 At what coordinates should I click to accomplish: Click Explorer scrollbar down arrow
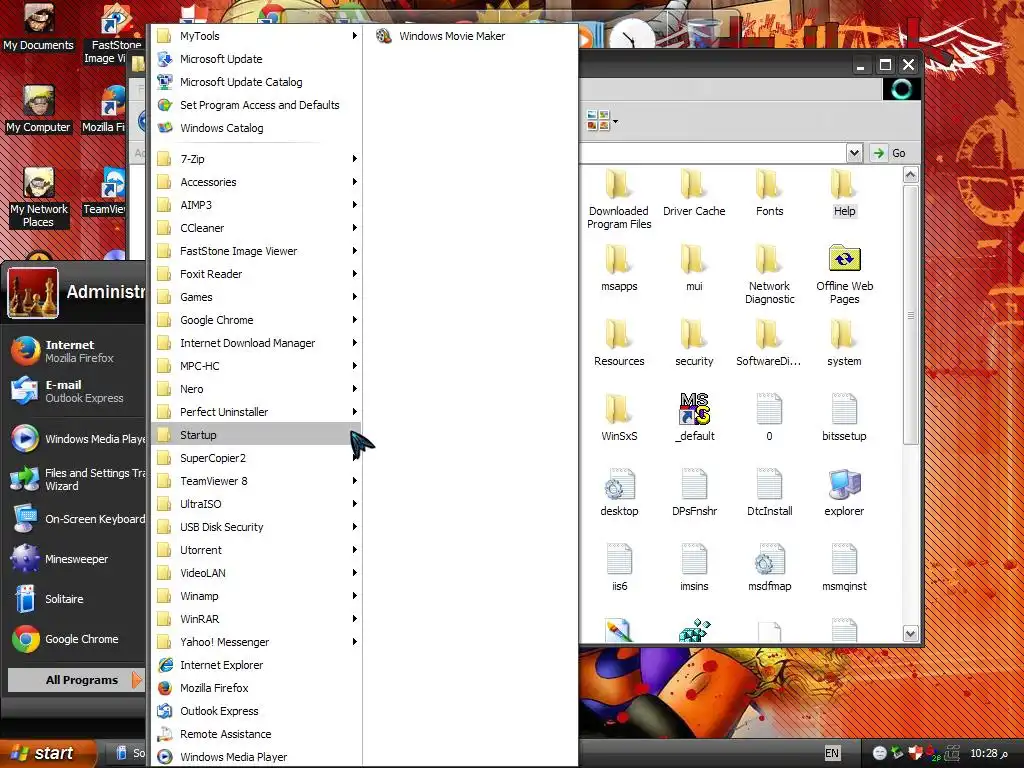pos(910,633)
